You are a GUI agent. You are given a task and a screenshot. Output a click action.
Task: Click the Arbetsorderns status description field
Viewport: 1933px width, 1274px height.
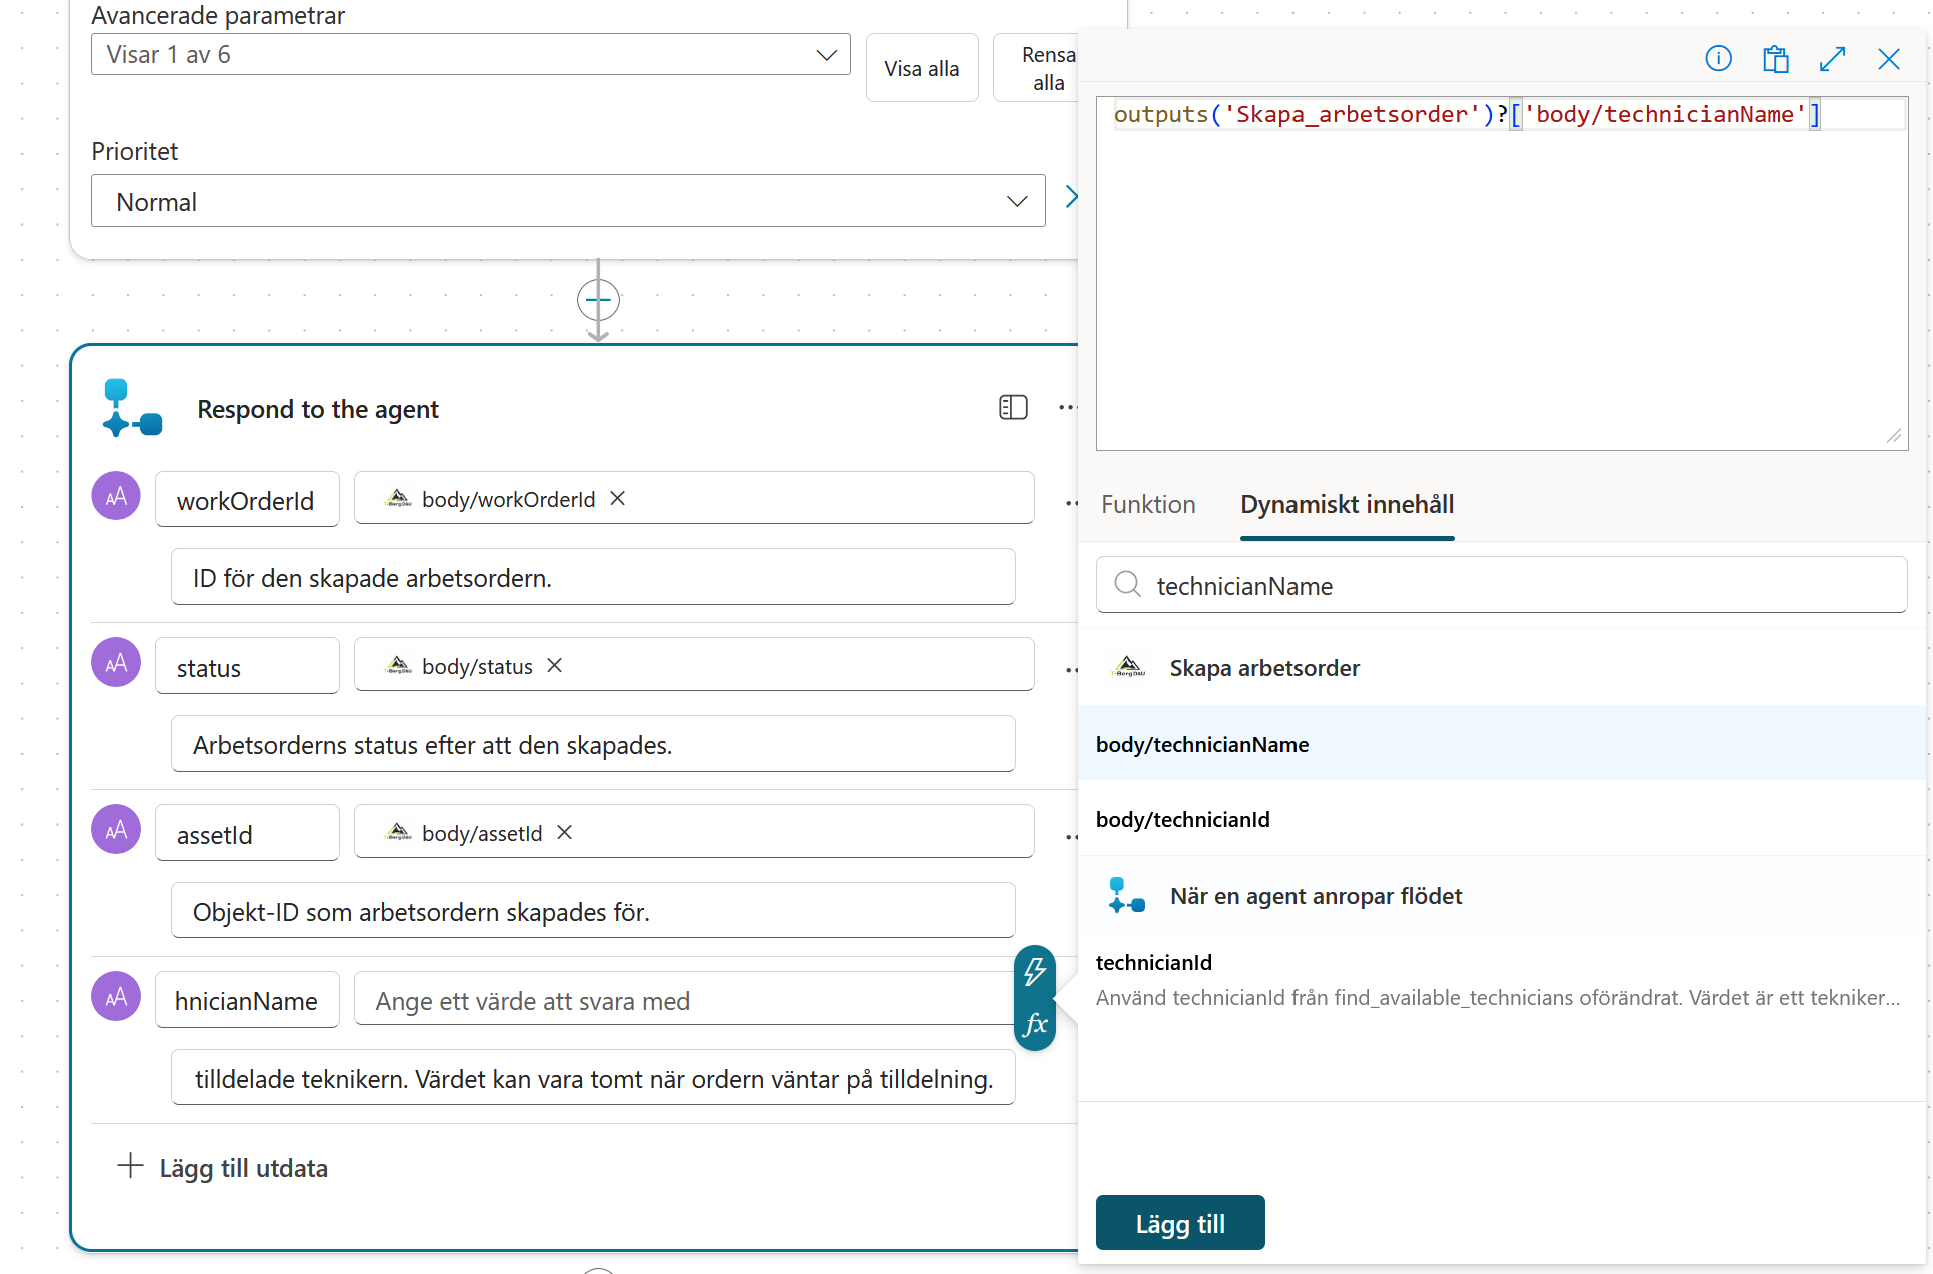point(593,744)
